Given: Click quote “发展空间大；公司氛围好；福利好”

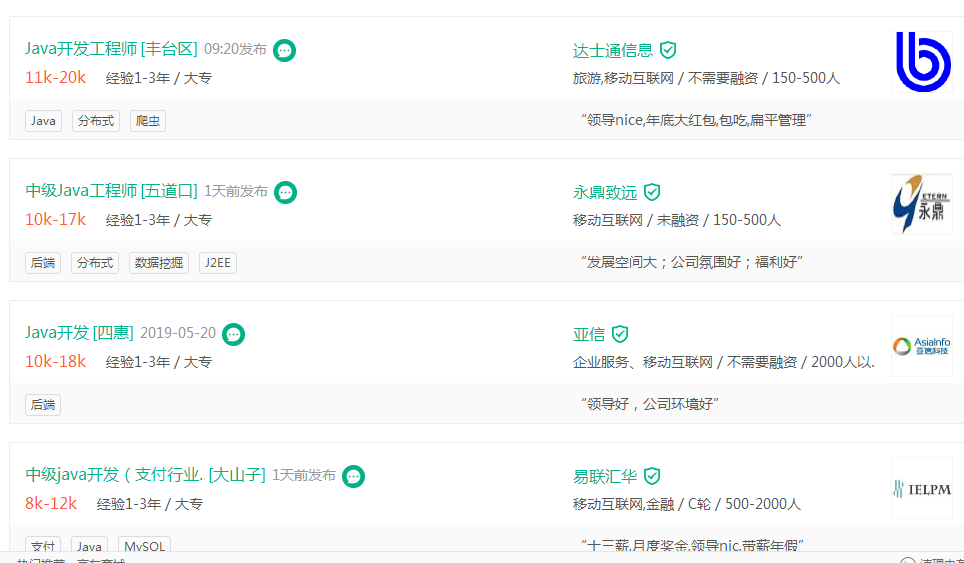Looking at the screenshot, I should [x=692, y=262].
